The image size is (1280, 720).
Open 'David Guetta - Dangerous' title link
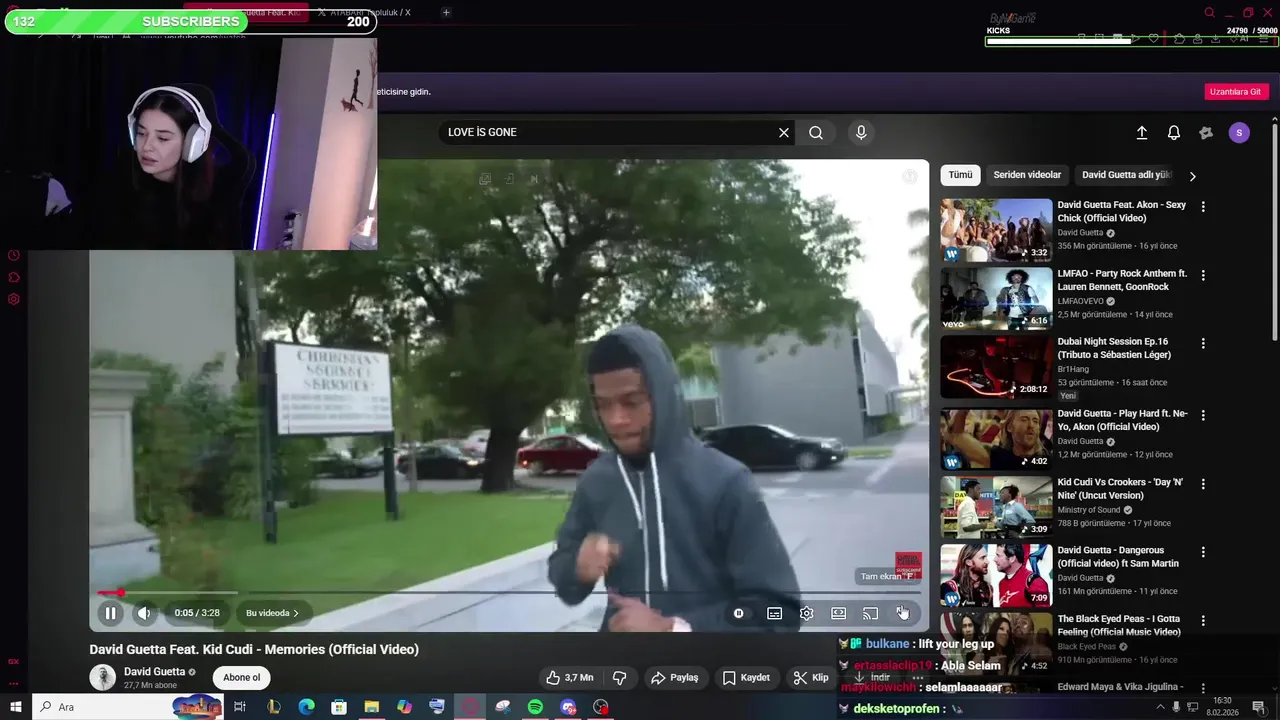click(x=1118, y=557)
